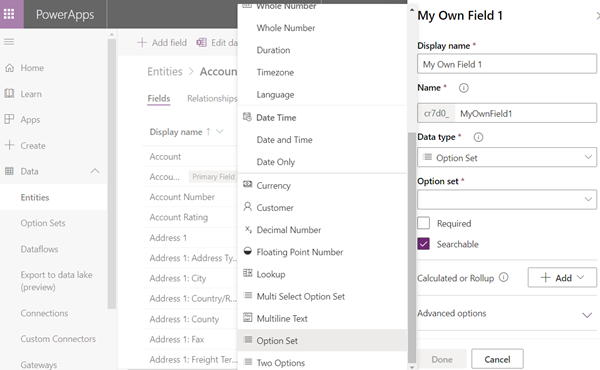Image resolution: width=600 pixels, height=370 pixels.
Task: Open the Display name column filter chevron
Action: [220, 132]
